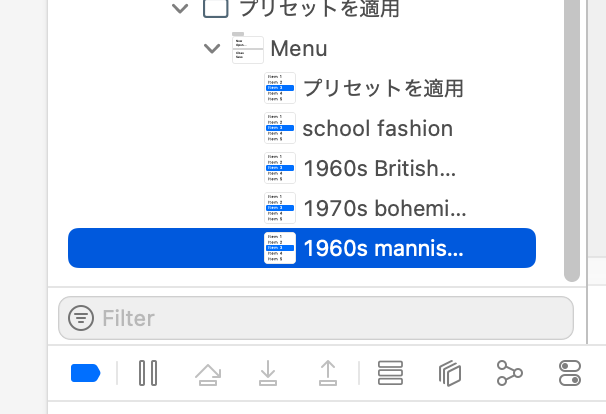Click the top プリセットを適用 control icon
Viewport: 606px width, 414px height.
[215, 9]
